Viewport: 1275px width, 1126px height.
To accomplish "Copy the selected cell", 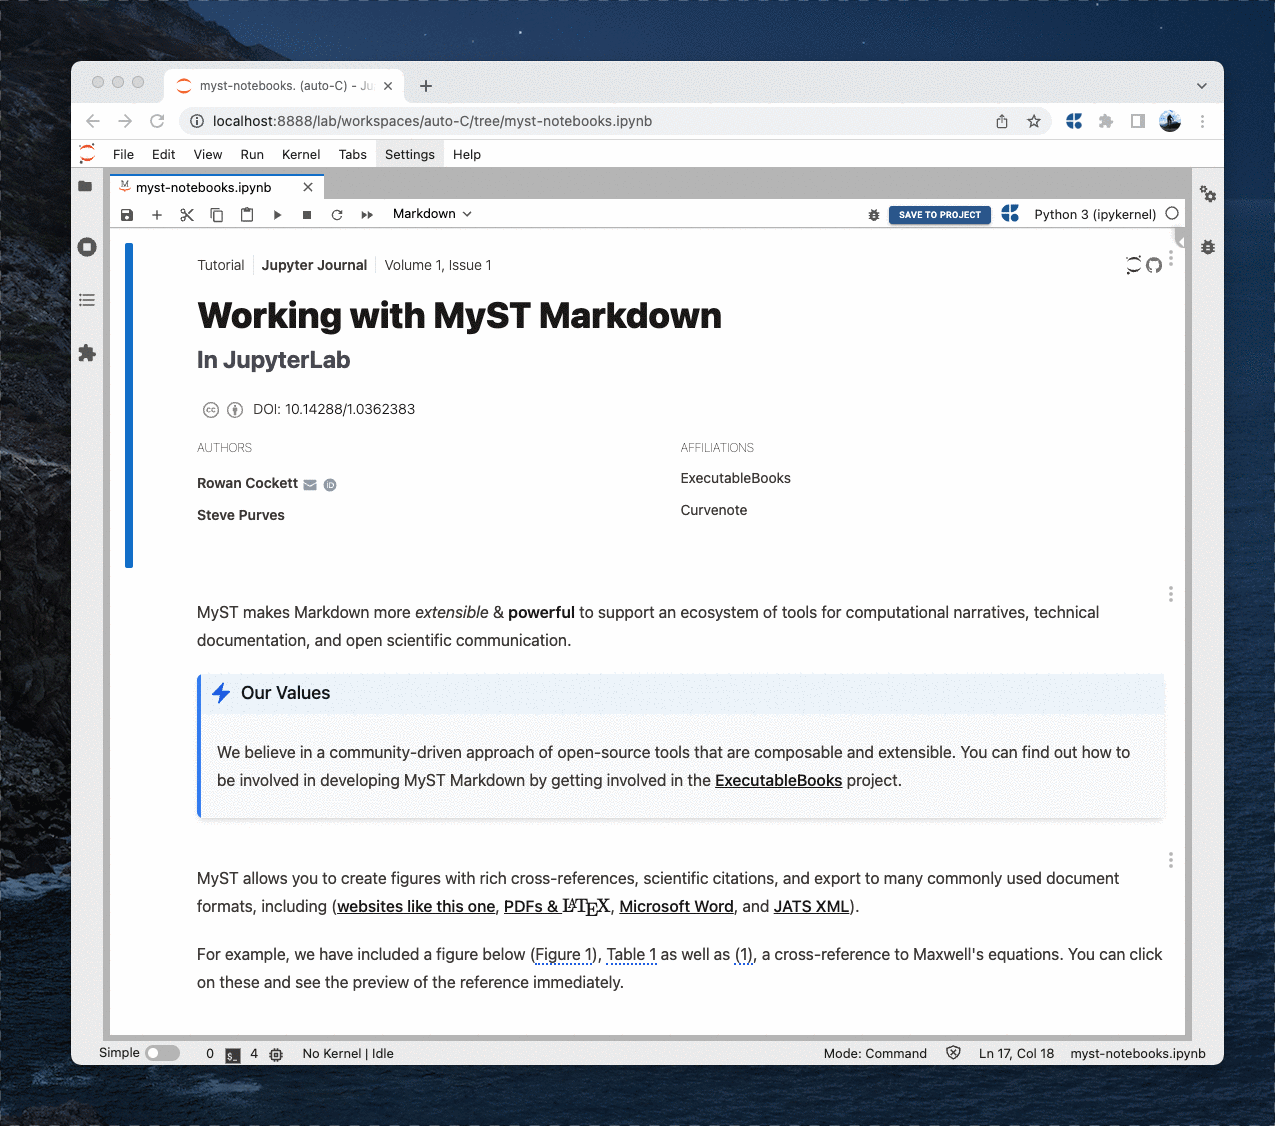I will pyautogui.click(x=217, y=215).
